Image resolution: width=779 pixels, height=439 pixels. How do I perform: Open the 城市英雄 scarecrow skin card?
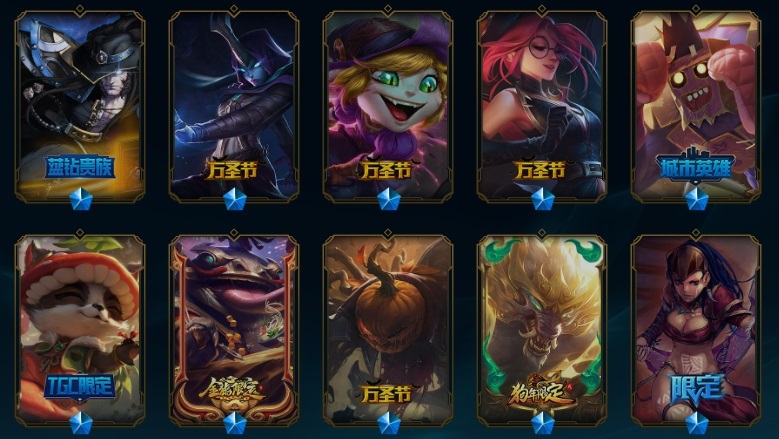tap(696, 106)
